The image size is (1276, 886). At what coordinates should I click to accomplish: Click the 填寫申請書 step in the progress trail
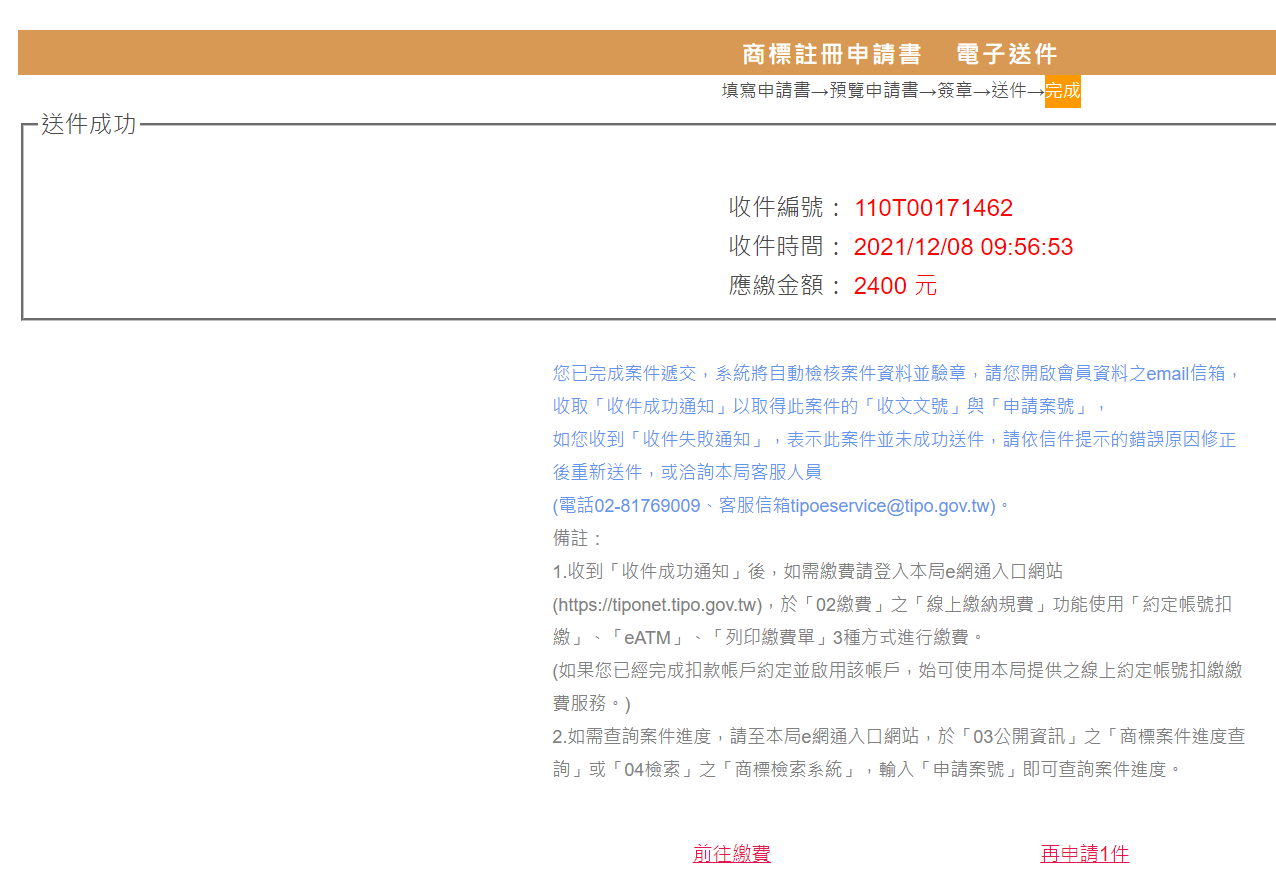[766, 91]
